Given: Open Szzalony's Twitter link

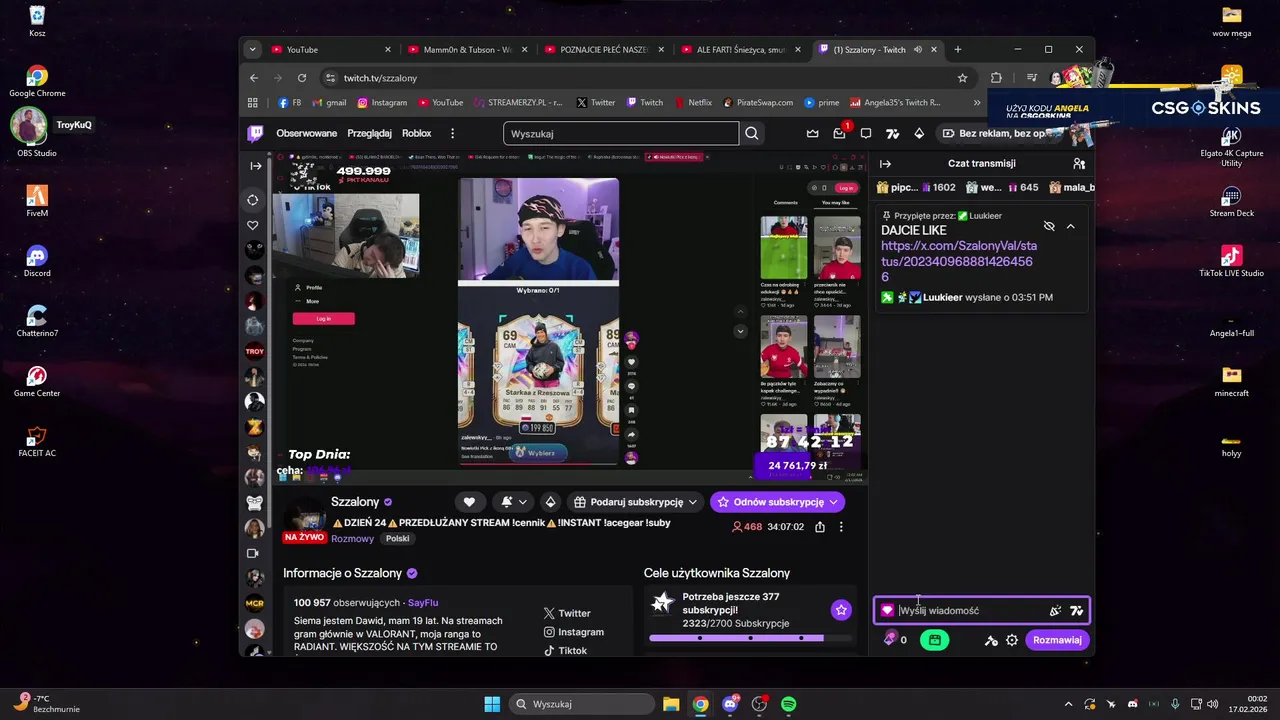Looking at the screenshot, I should (x=567, y=613).
